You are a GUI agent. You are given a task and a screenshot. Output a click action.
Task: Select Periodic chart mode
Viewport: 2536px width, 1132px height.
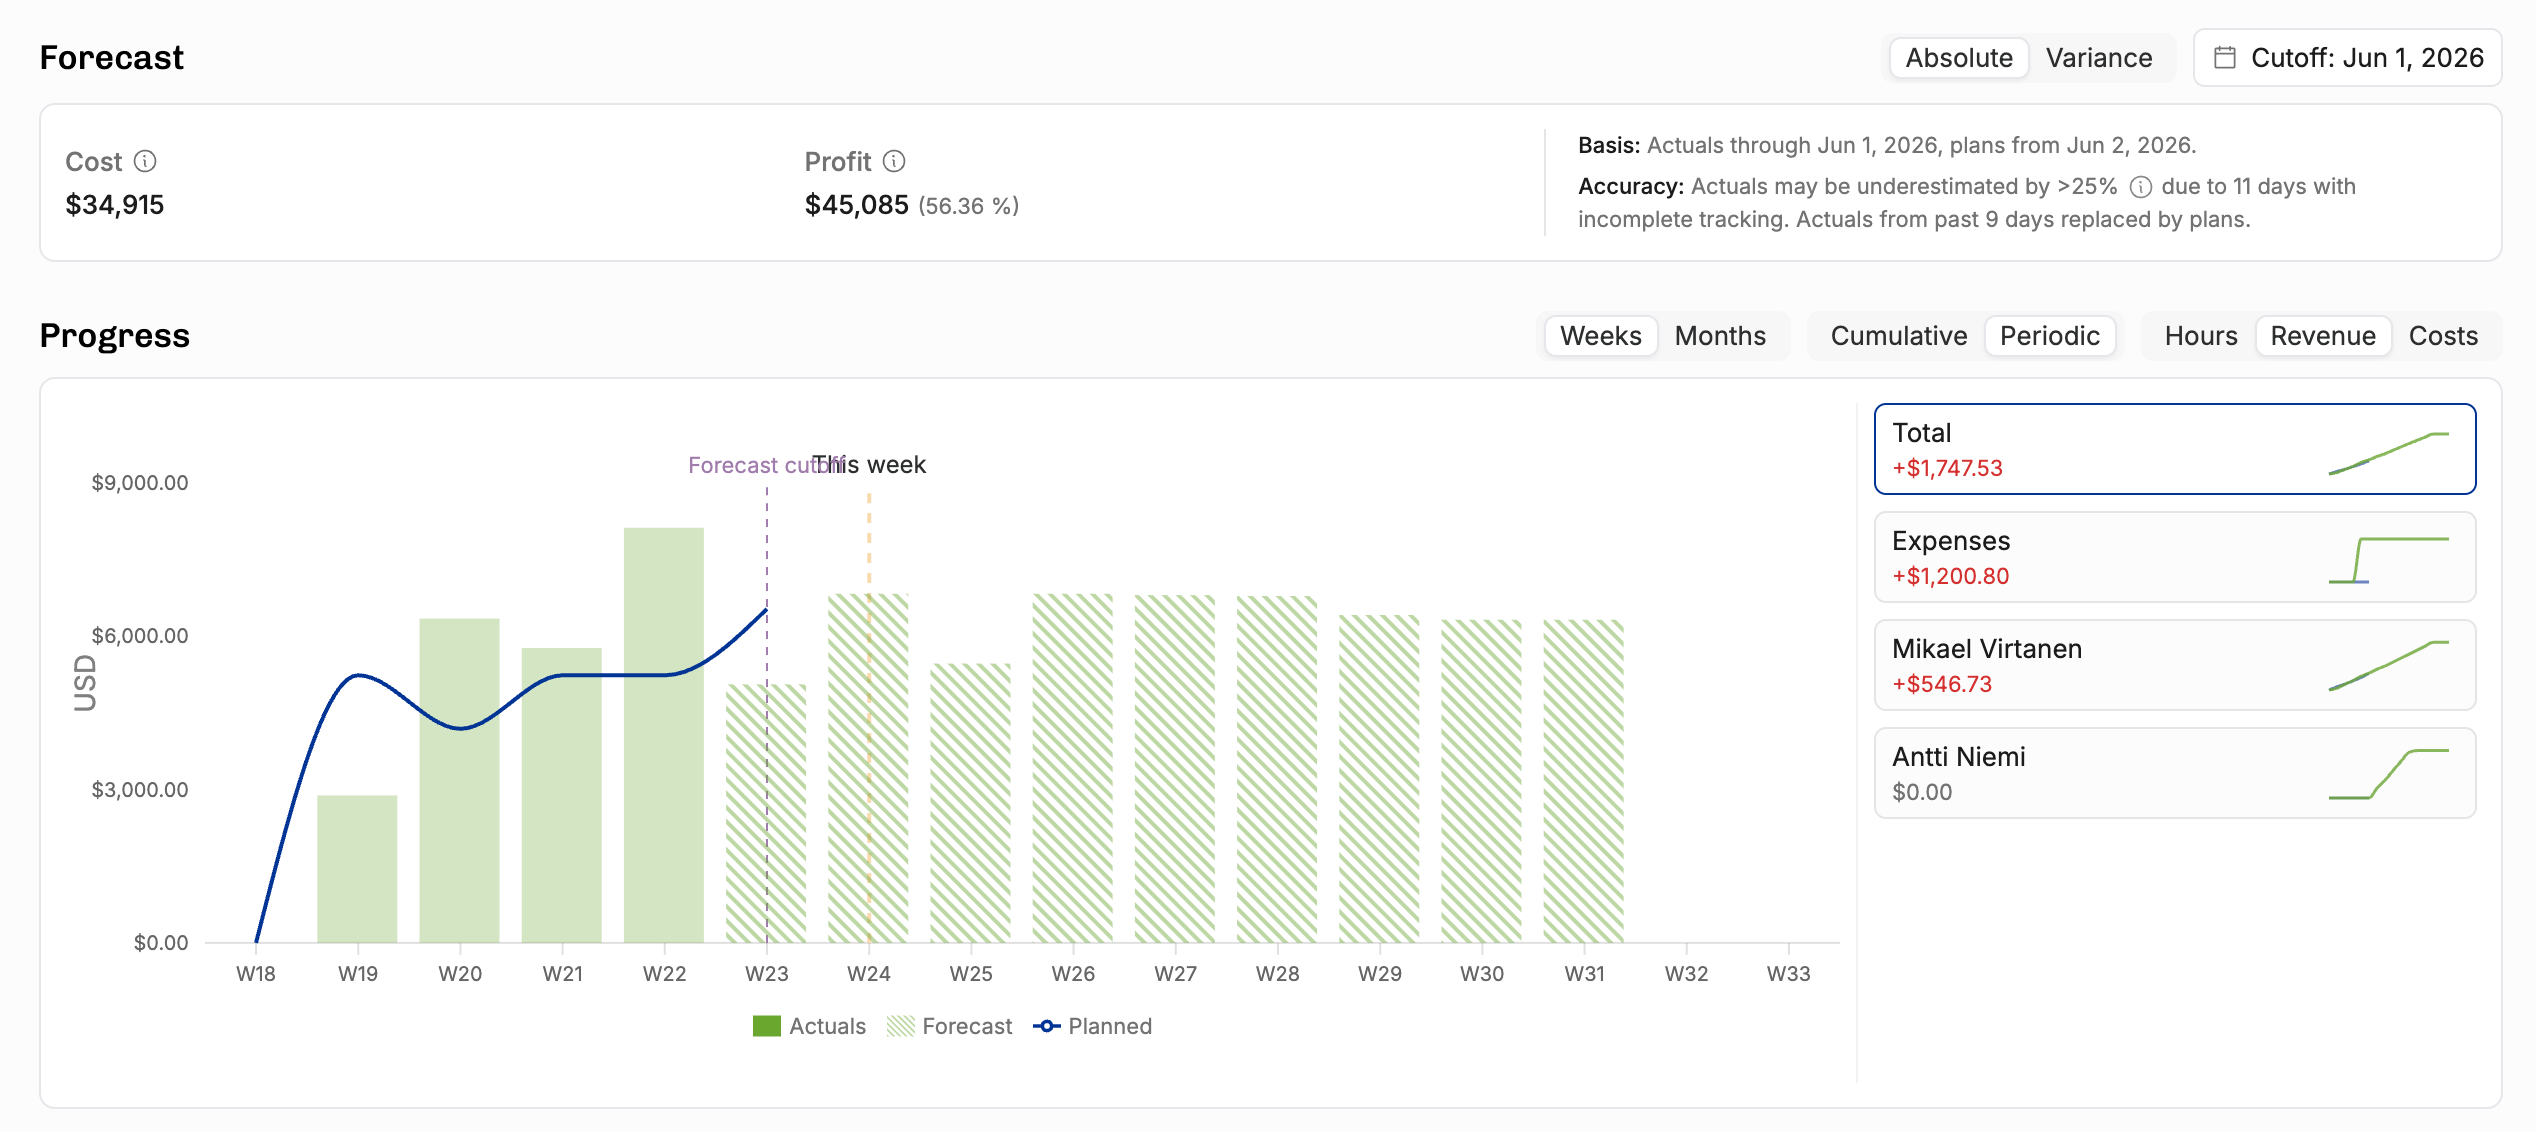[x=2049, y=336]
